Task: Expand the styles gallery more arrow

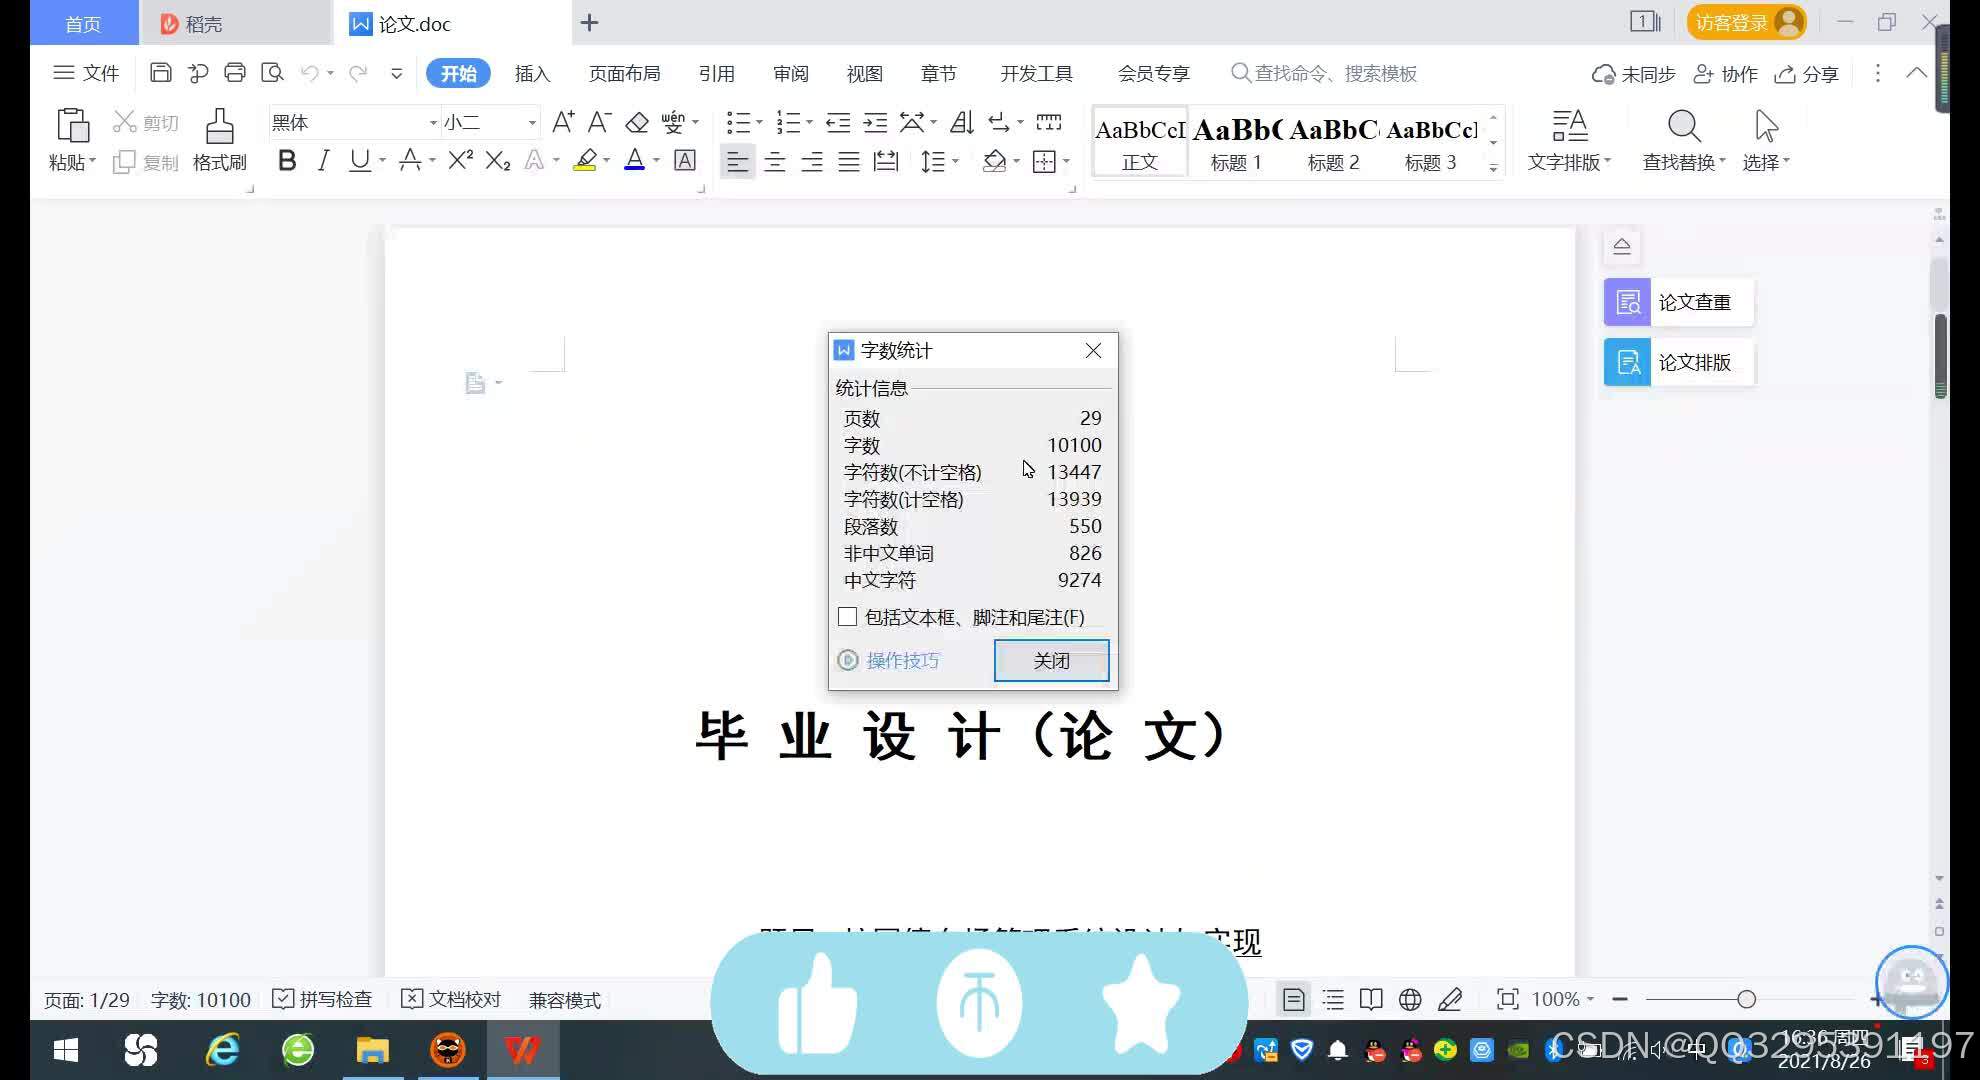Action: tap(1493, 168)
